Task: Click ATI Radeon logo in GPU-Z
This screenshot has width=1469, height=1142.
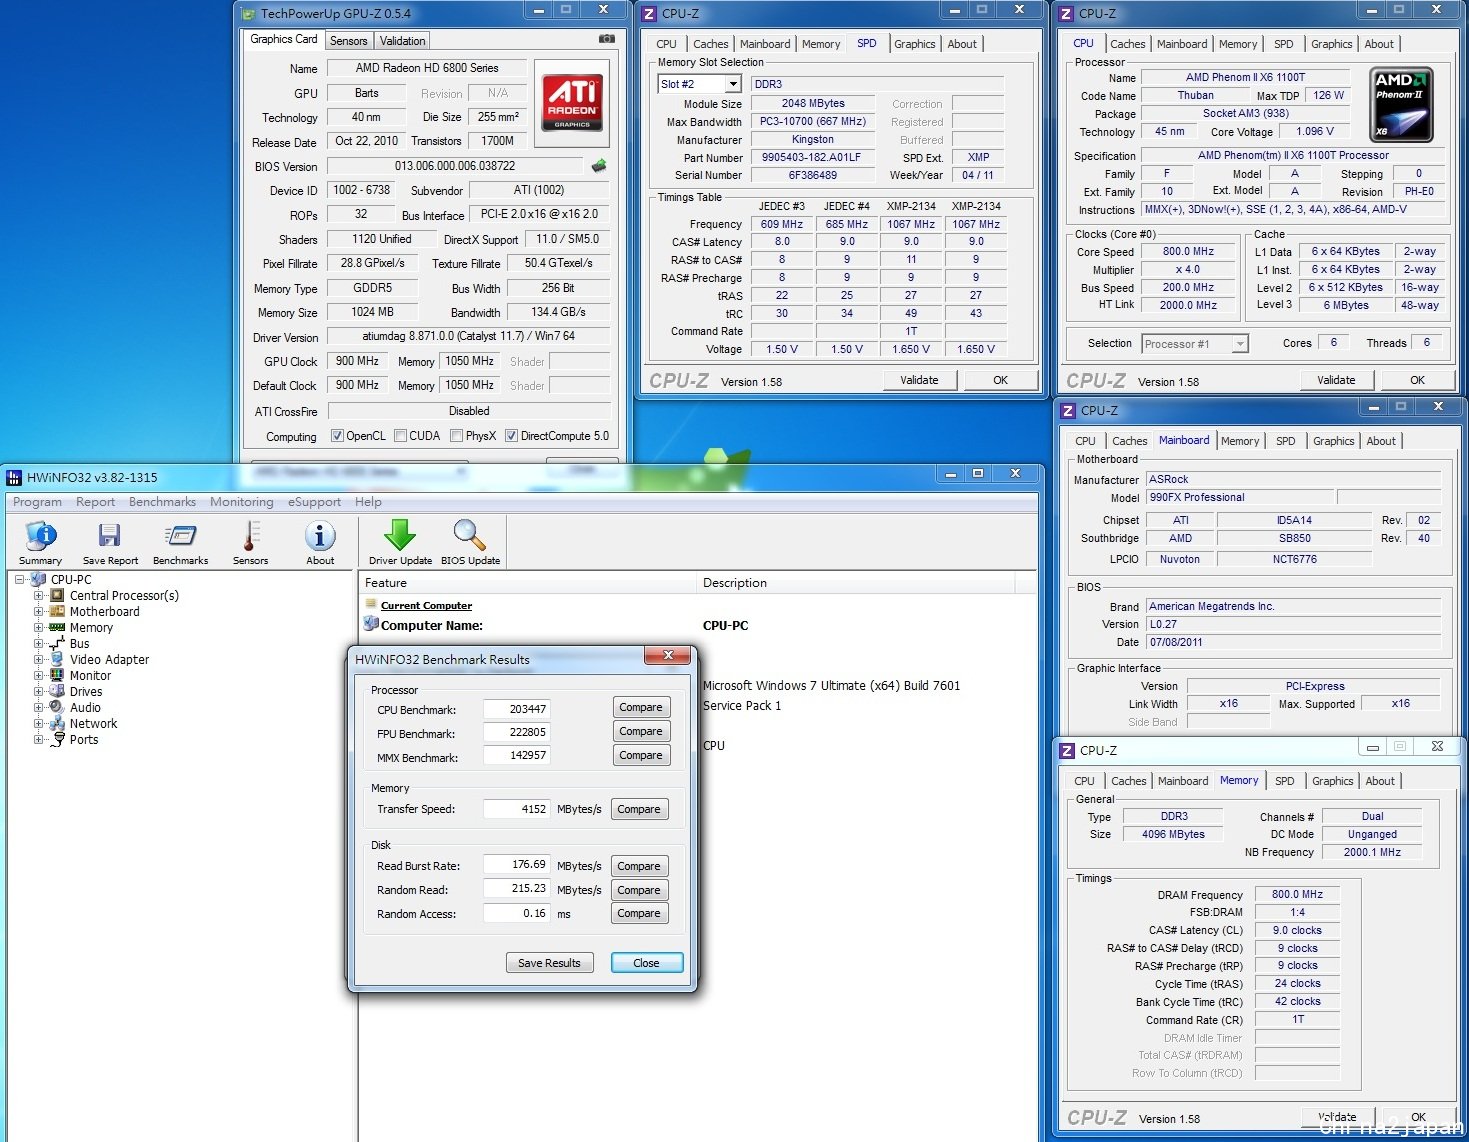Action: pos(572,104)
